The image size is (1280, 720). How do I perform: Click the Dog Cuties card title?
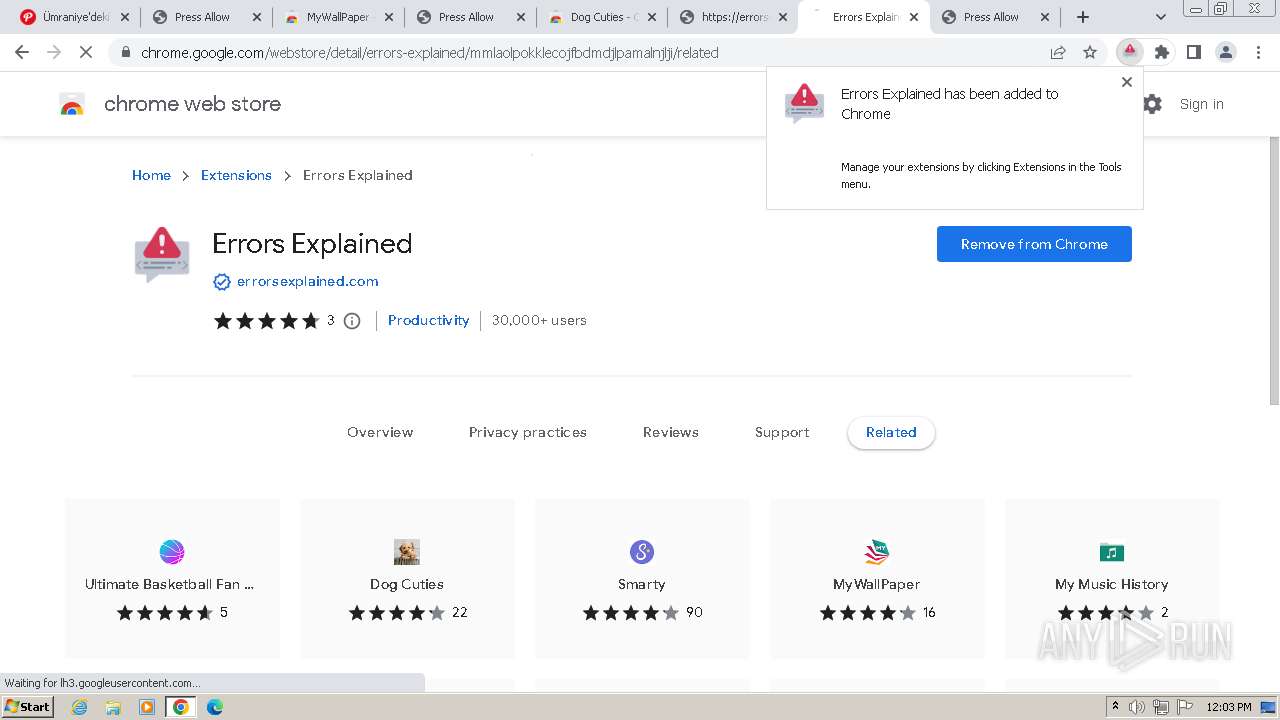click(x=407, y=584)
